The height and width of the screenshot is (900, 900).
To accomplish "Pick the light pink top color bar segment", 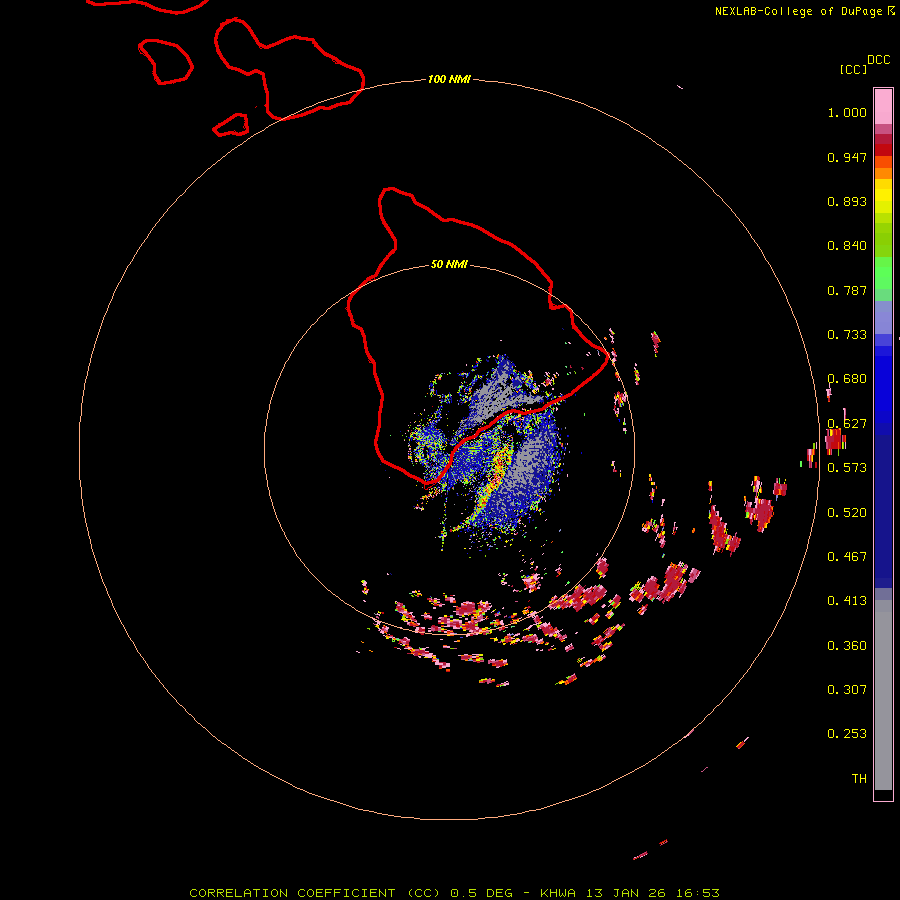I will coord(883,106).
